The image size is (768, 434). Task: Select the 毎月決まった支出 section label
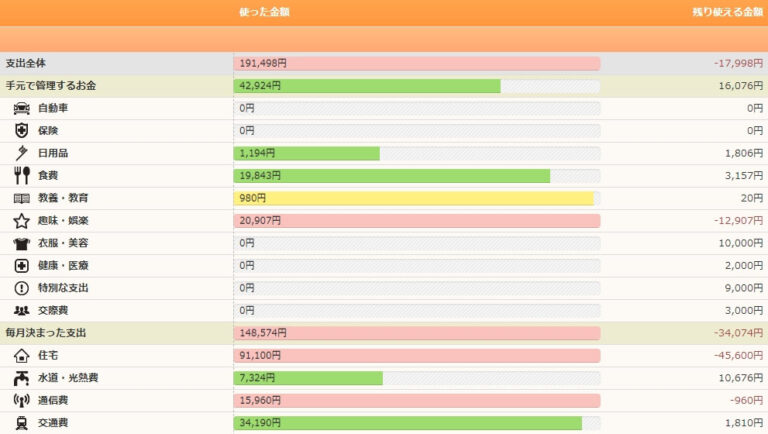click(46, 333)
